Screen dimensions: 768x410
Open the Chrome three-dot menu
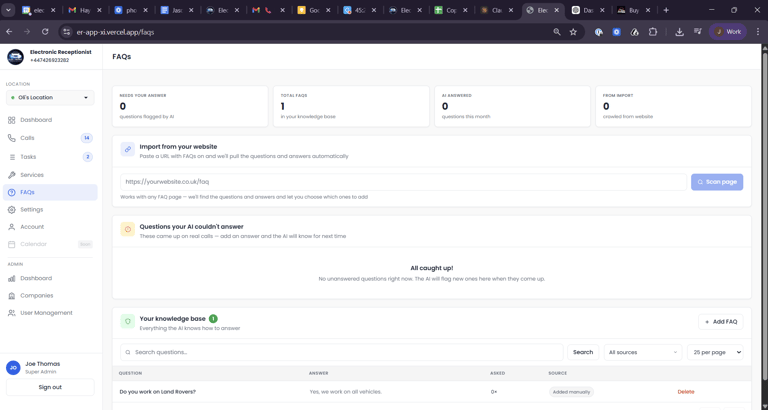[758, 32]
